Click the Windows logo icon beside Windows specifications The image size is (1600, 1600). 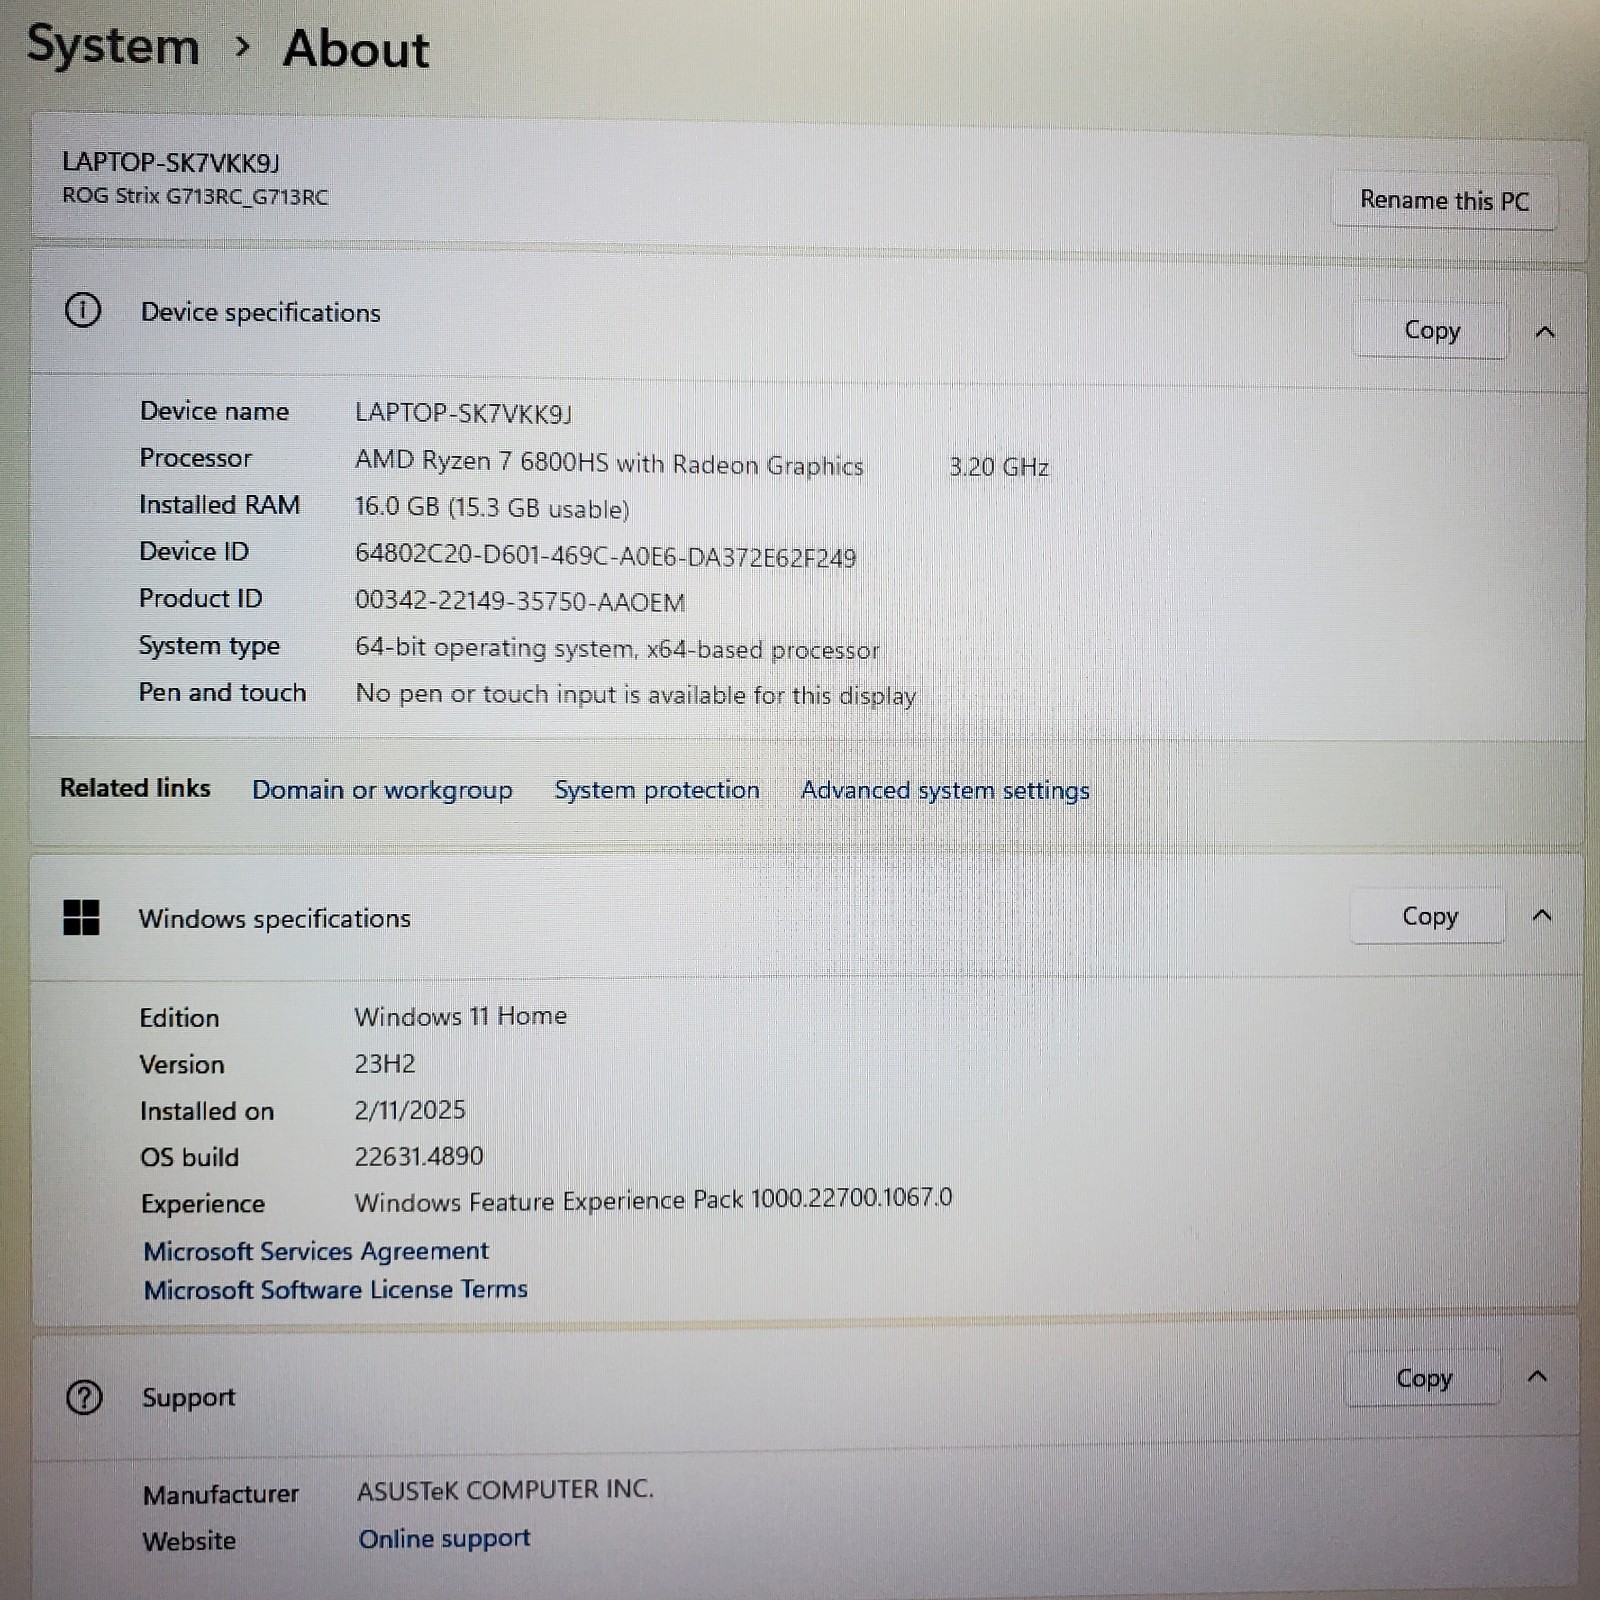[x=81, y=917]
